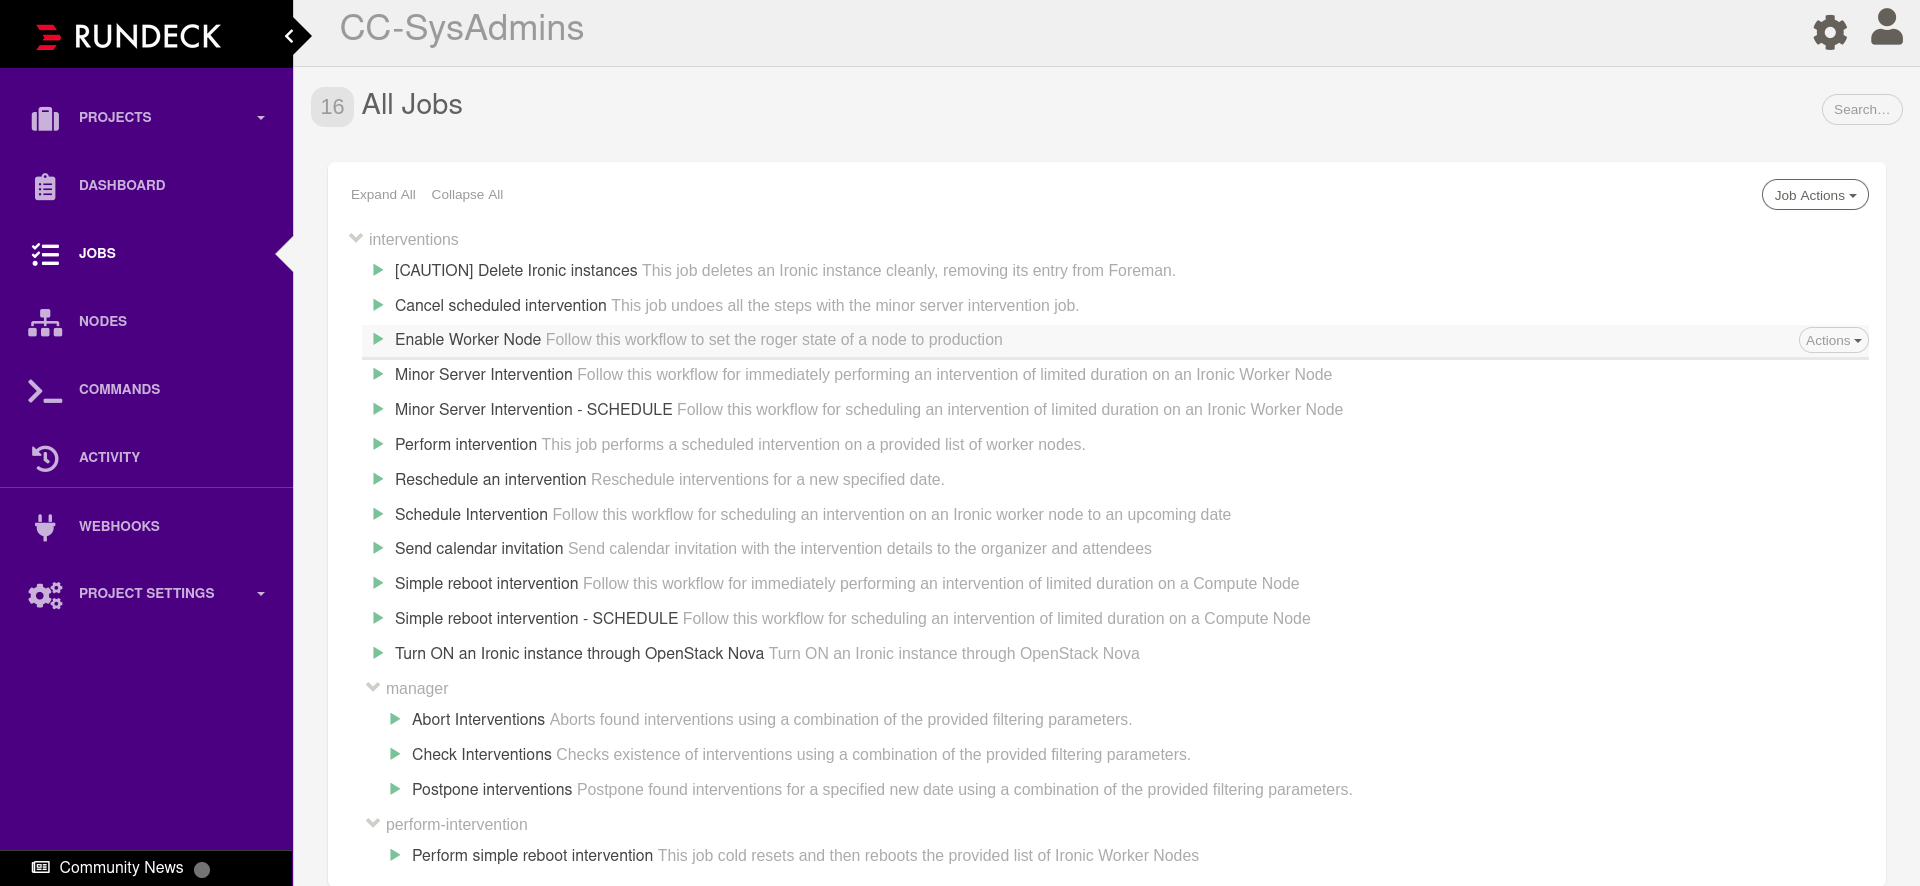
Task: Click the Dashboard clipboard icon
Action: click(x=45, y=186)
